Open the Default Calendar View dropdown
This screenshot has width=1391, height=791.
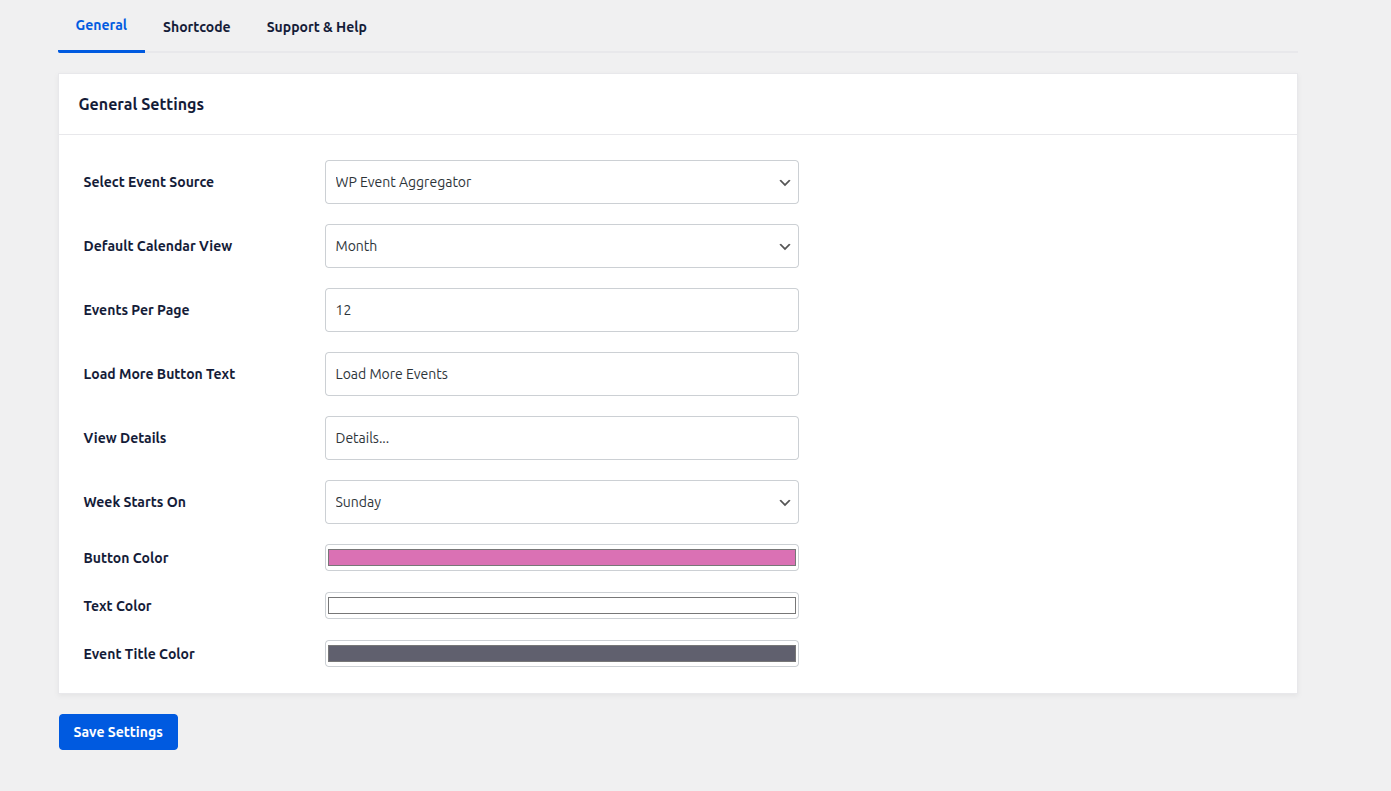click(x=561, y=246)
